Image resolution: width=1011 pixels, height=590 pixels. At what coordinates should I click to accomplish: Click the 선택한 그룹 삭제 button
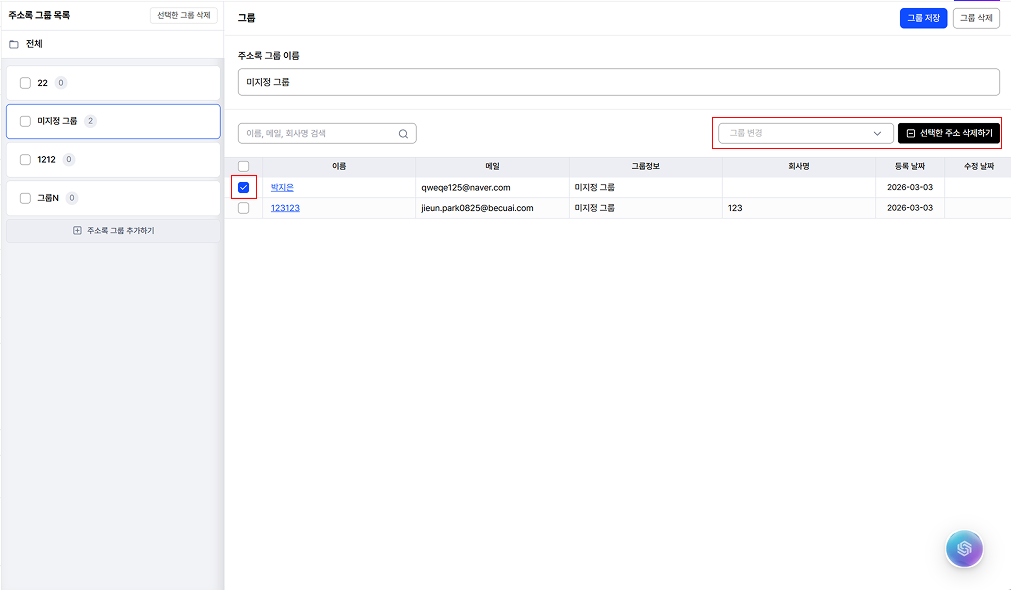tap(184, 15)
